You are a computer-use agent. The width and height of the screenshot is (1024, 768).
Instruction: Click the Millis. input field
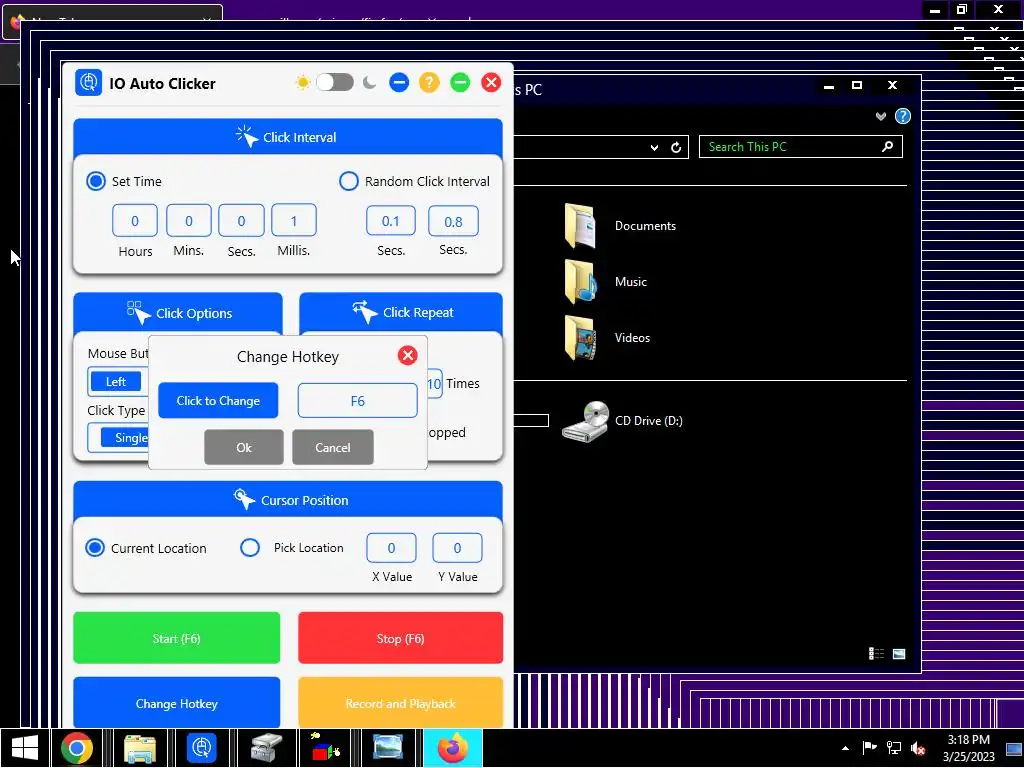point(294,221)
